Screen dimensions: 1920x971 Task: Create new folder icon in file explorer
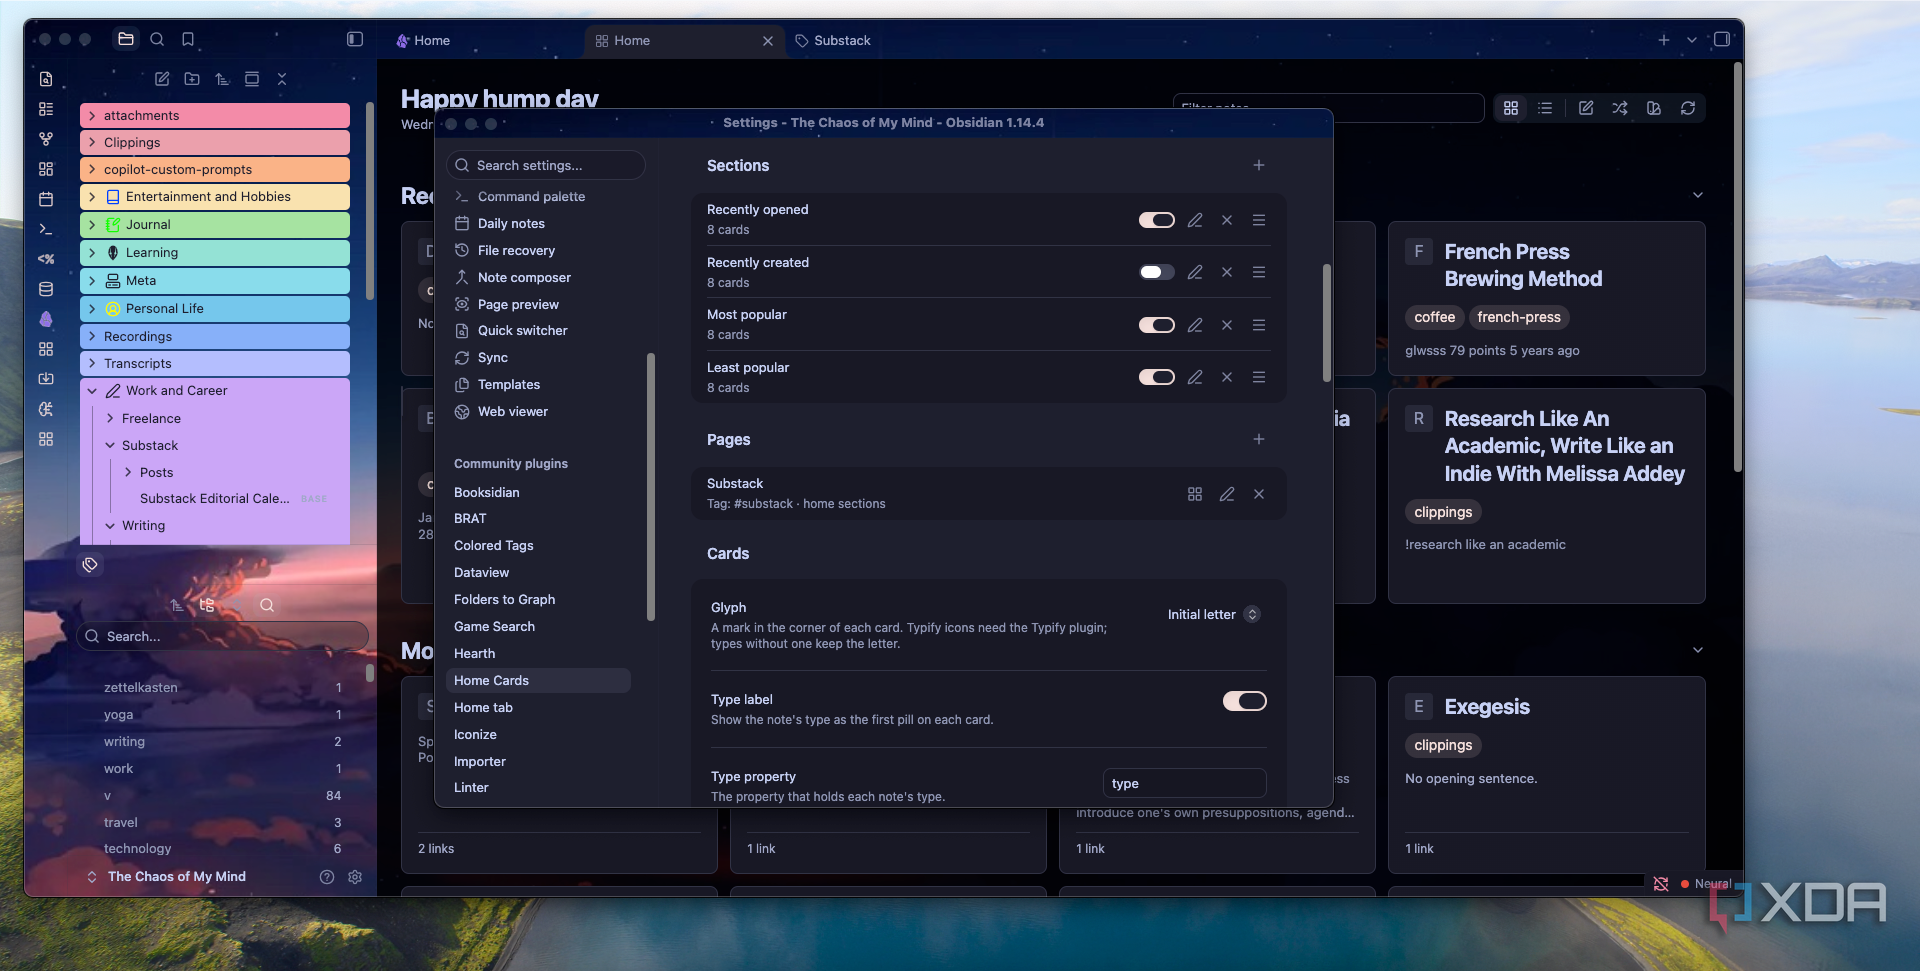pyautogui.click(x=192, y=79)
